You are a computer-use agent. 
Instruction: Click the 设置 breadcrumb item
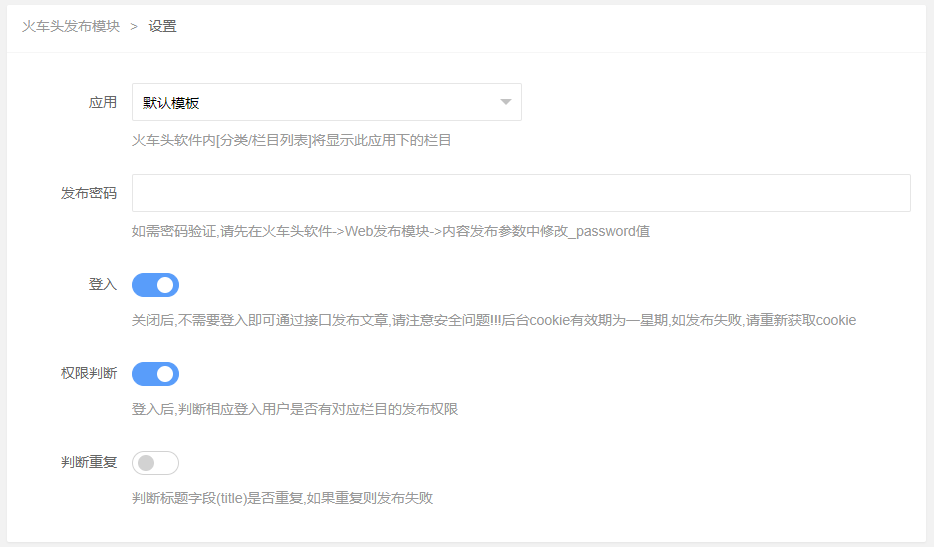[162, 26]
